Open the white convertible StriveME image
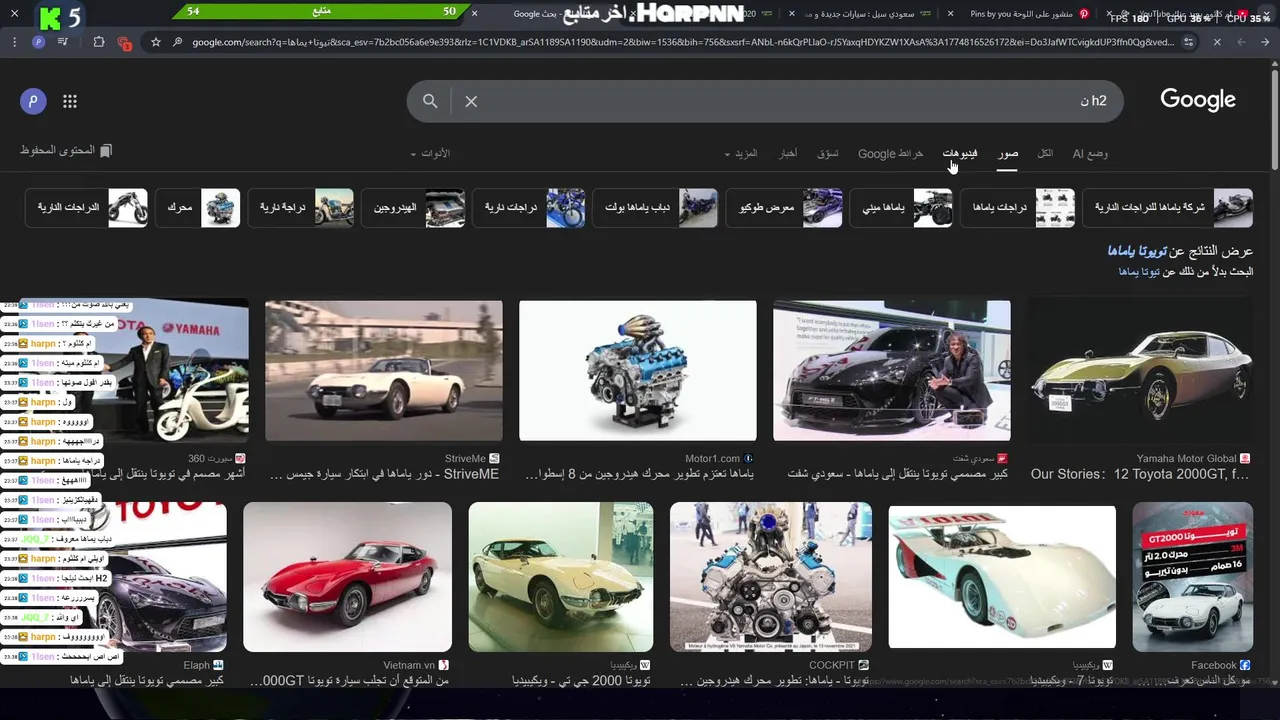 point(384,371)
